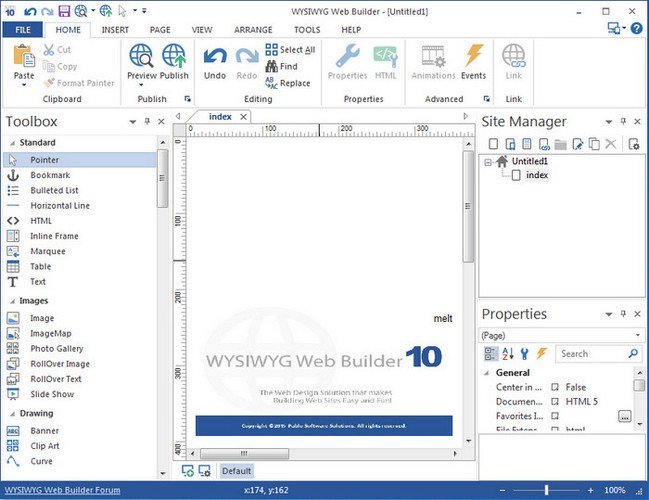
Task: Click the Paste icon in Clipboard
Action: [x=24, y=55]
